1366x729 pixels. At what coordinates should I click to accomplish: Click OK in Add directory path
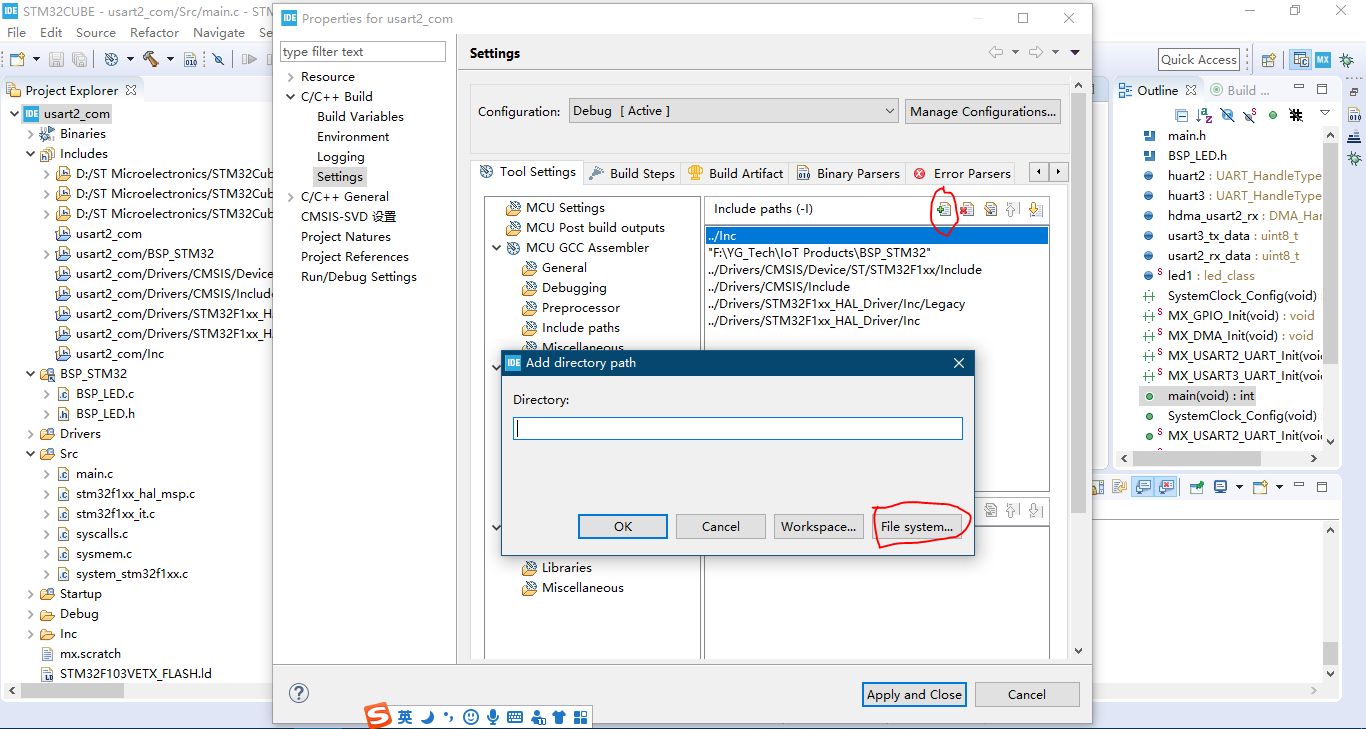[x=623, y=527]
